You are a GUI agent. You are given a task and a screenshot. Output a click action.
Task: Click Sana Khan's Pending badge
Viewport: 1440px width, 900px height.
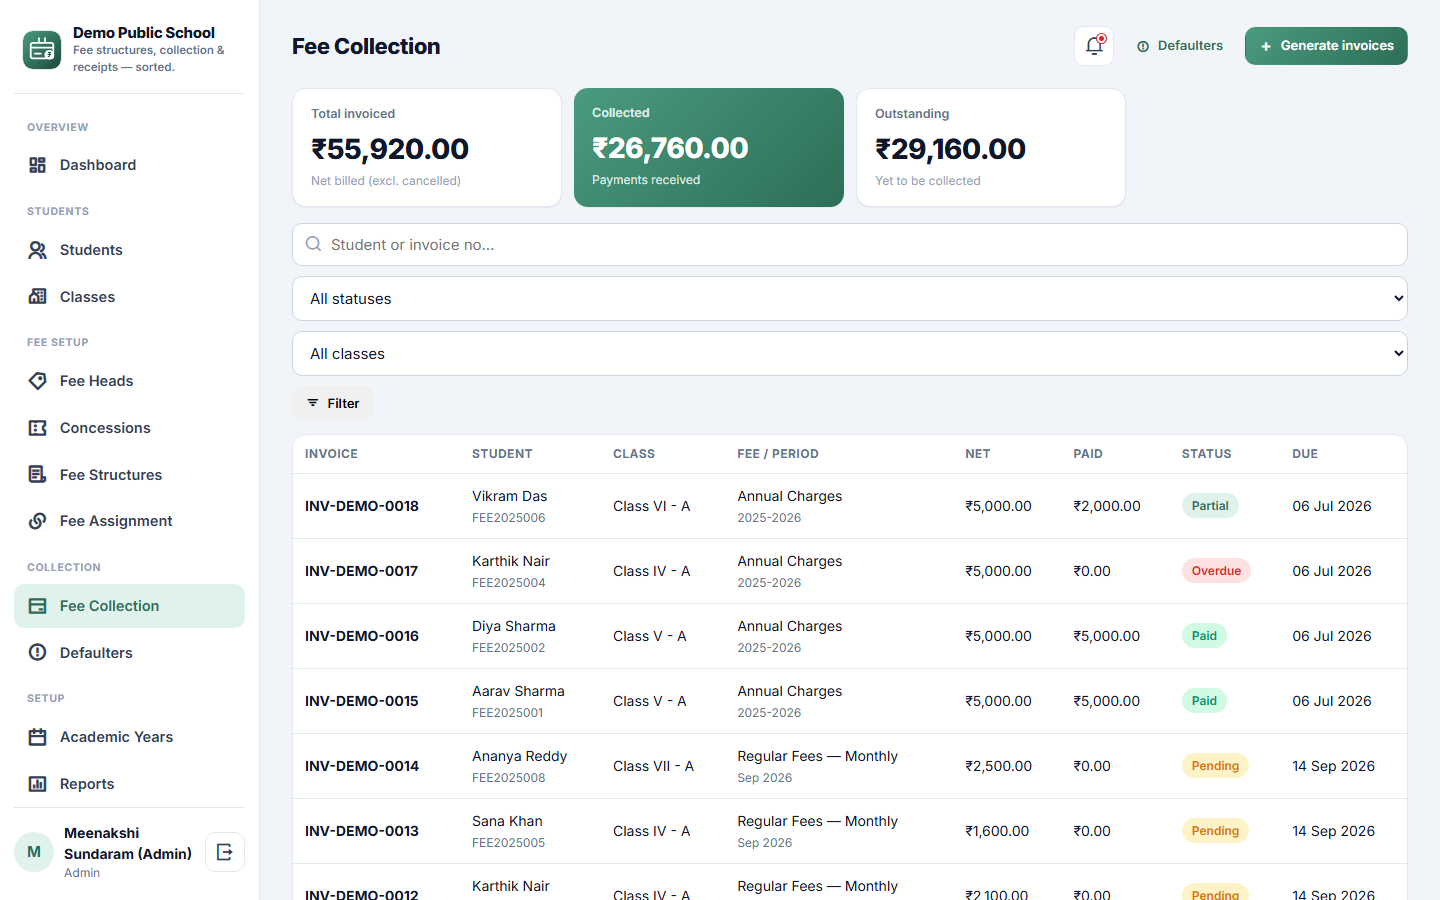tap(1215, 831)
